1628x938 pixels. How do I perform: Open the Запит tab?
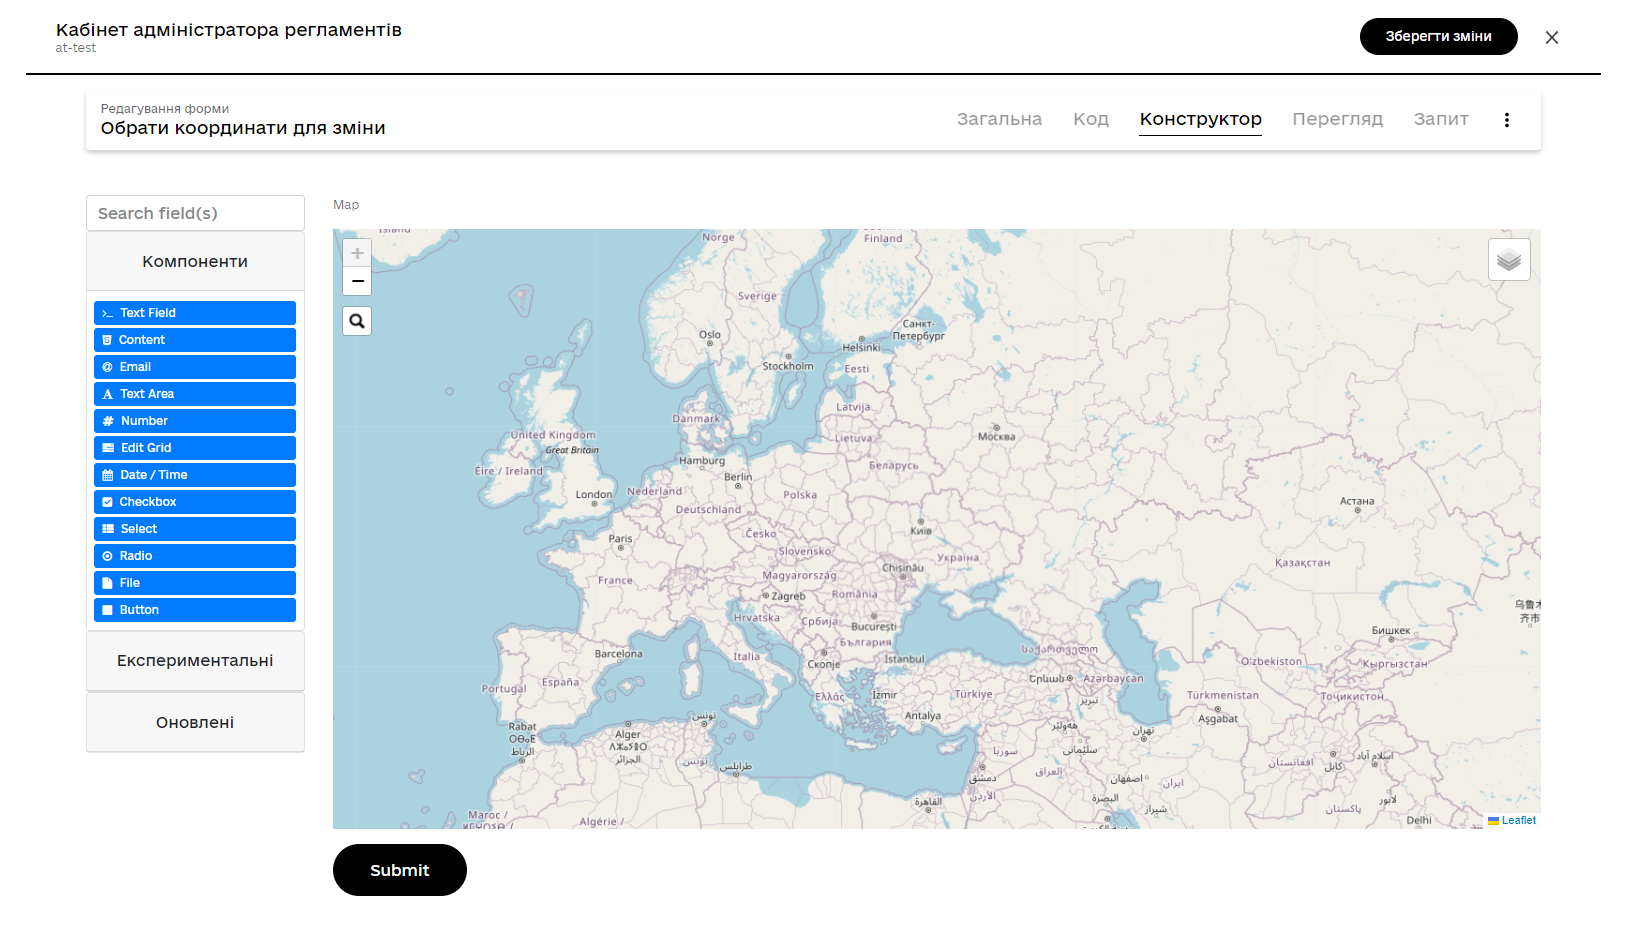point(1441,119)
